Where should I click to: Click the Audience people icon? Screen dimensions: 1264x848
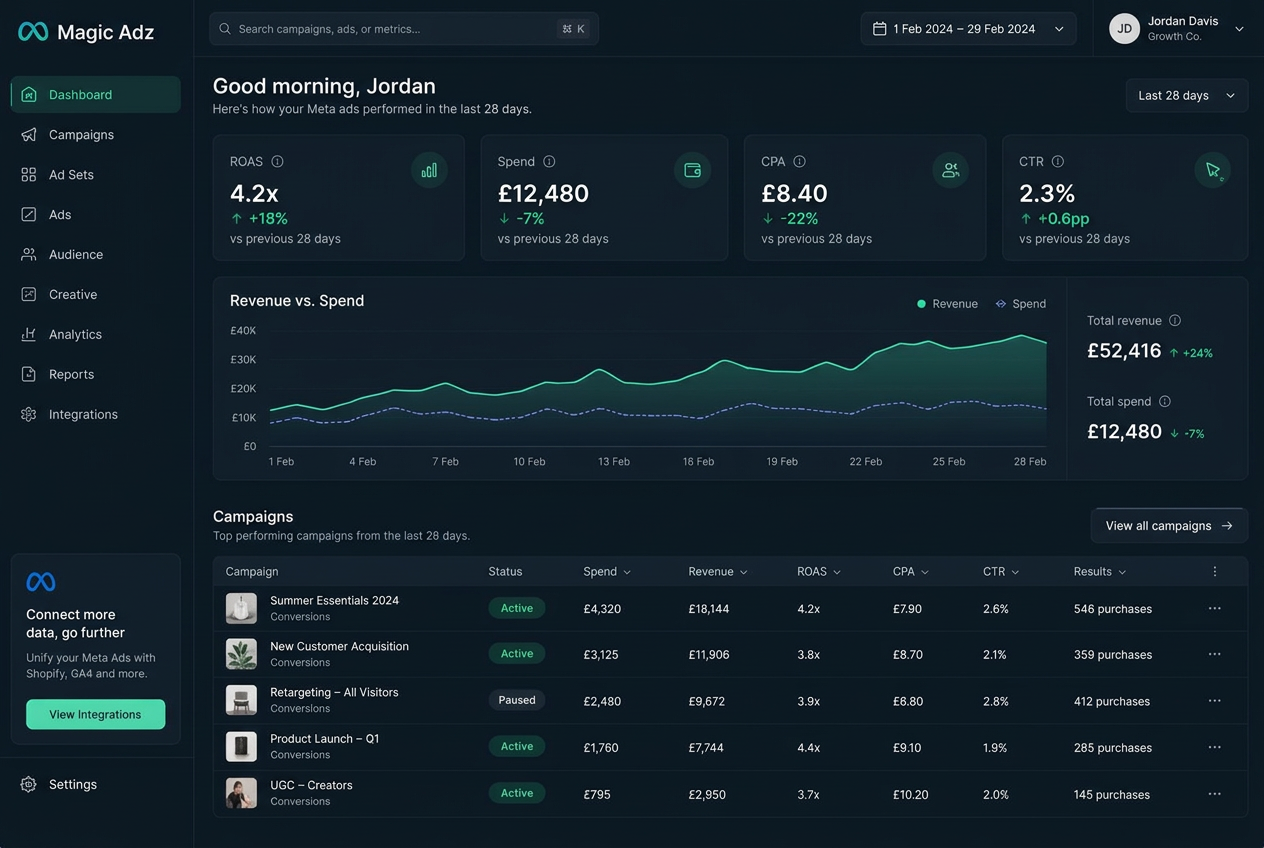coord(29,255)
